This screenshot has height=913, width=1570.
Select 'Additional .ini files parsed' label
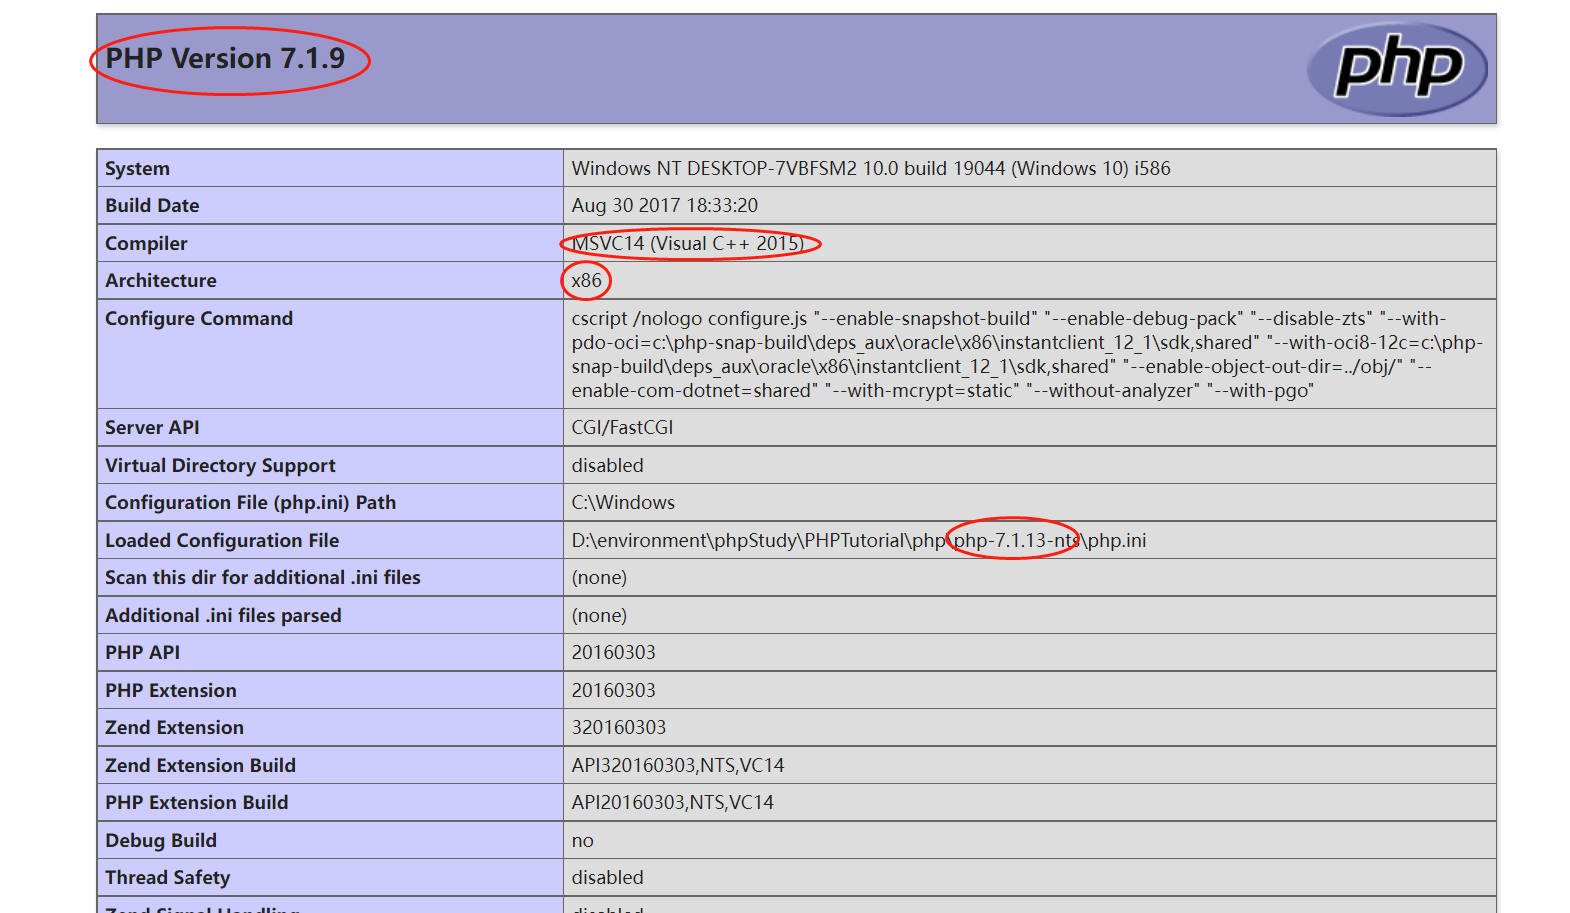[x=223, y=616]
